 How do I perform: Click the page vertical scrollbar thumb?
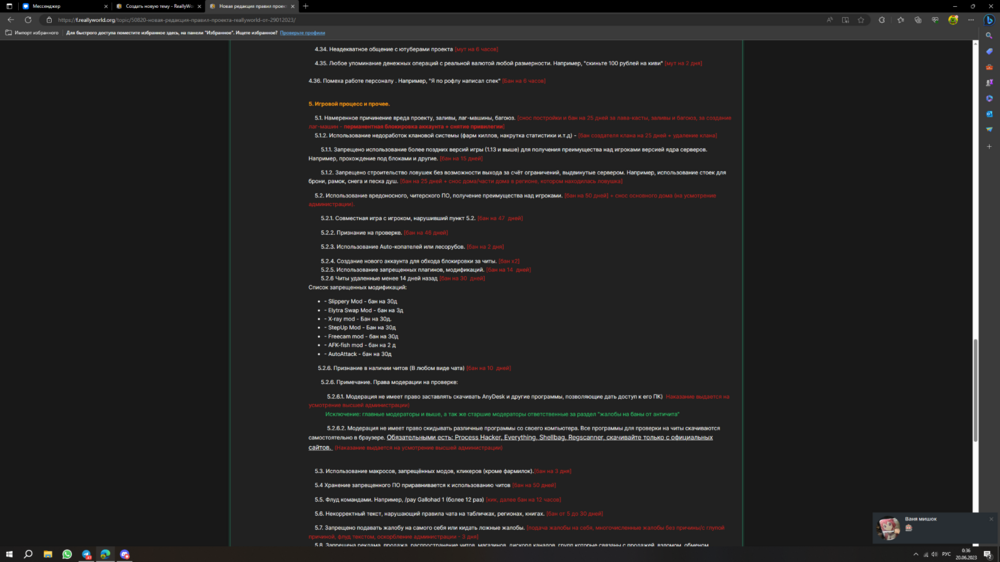point(975,390)
